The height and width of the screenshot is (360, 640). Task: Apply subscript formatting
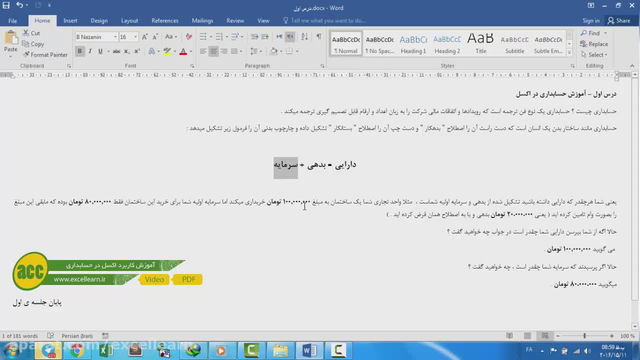tap(127, 51)
